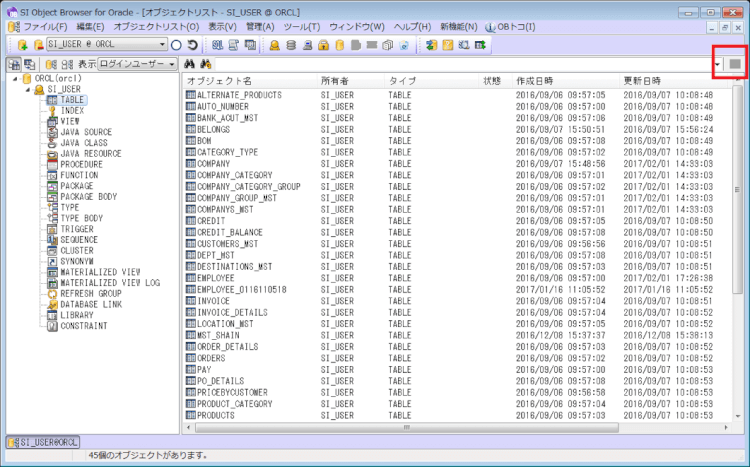
Task: Open the 管理(A) menu
Action: click(260, 27)
